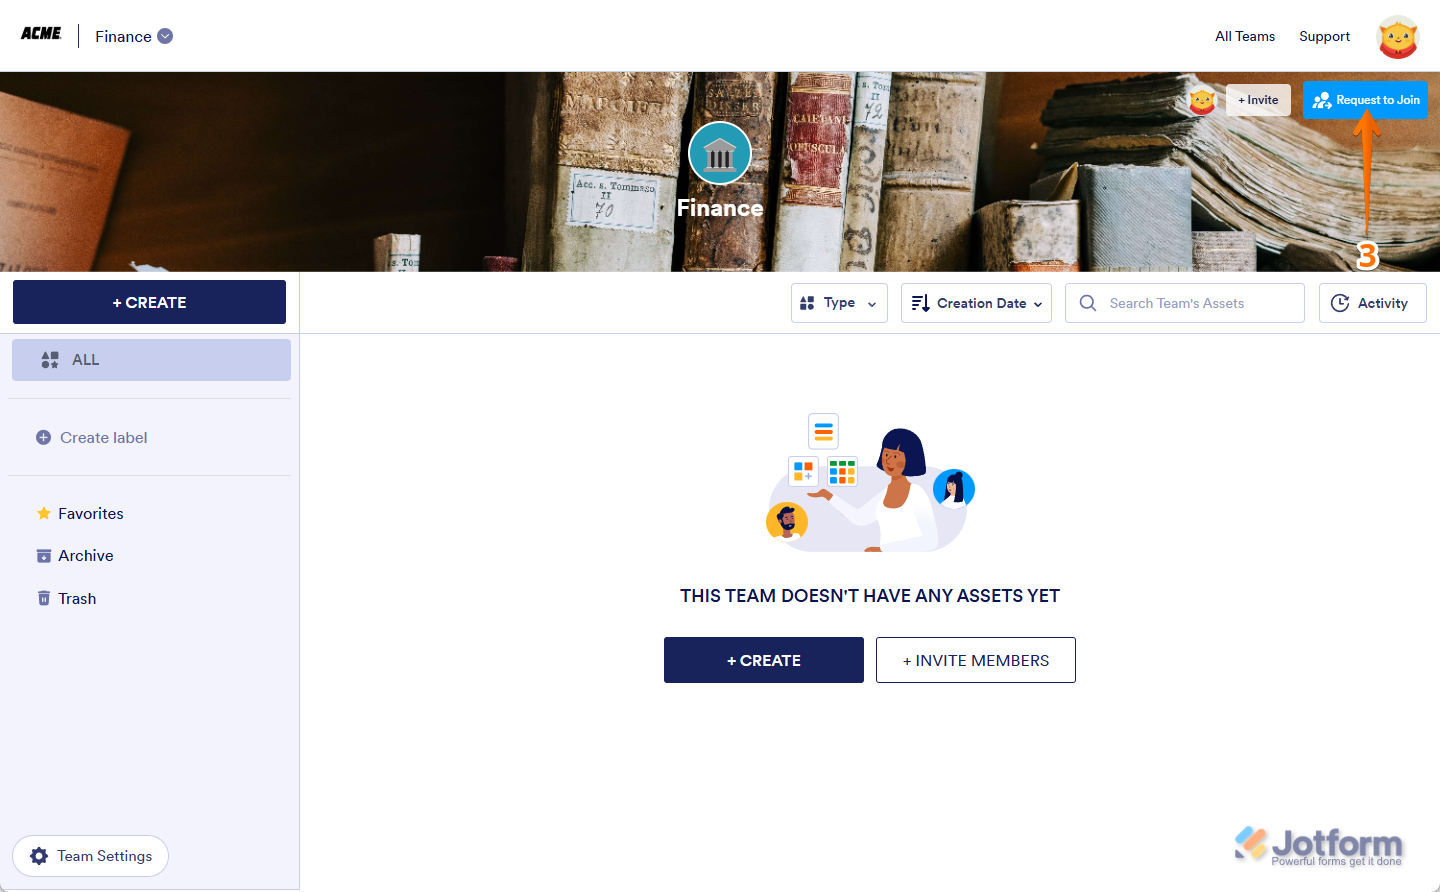This screenshot has width=1440, height=892.
Task: Go to All Teams
Action: (1245, 36)
